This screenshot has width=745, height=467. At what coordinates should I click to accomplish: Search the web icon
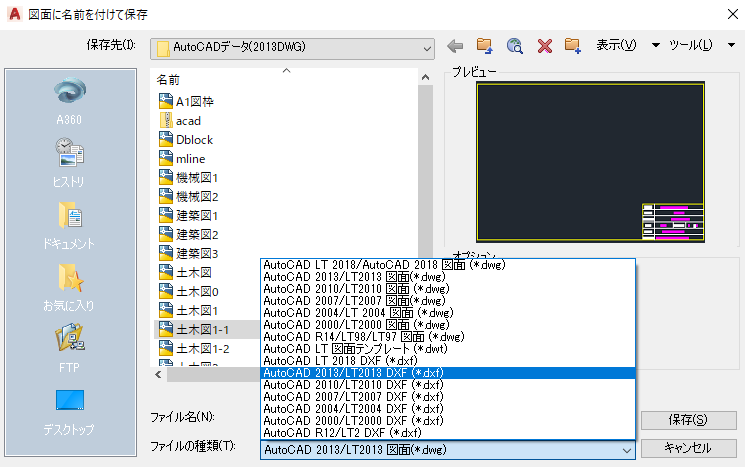(515, 46)
